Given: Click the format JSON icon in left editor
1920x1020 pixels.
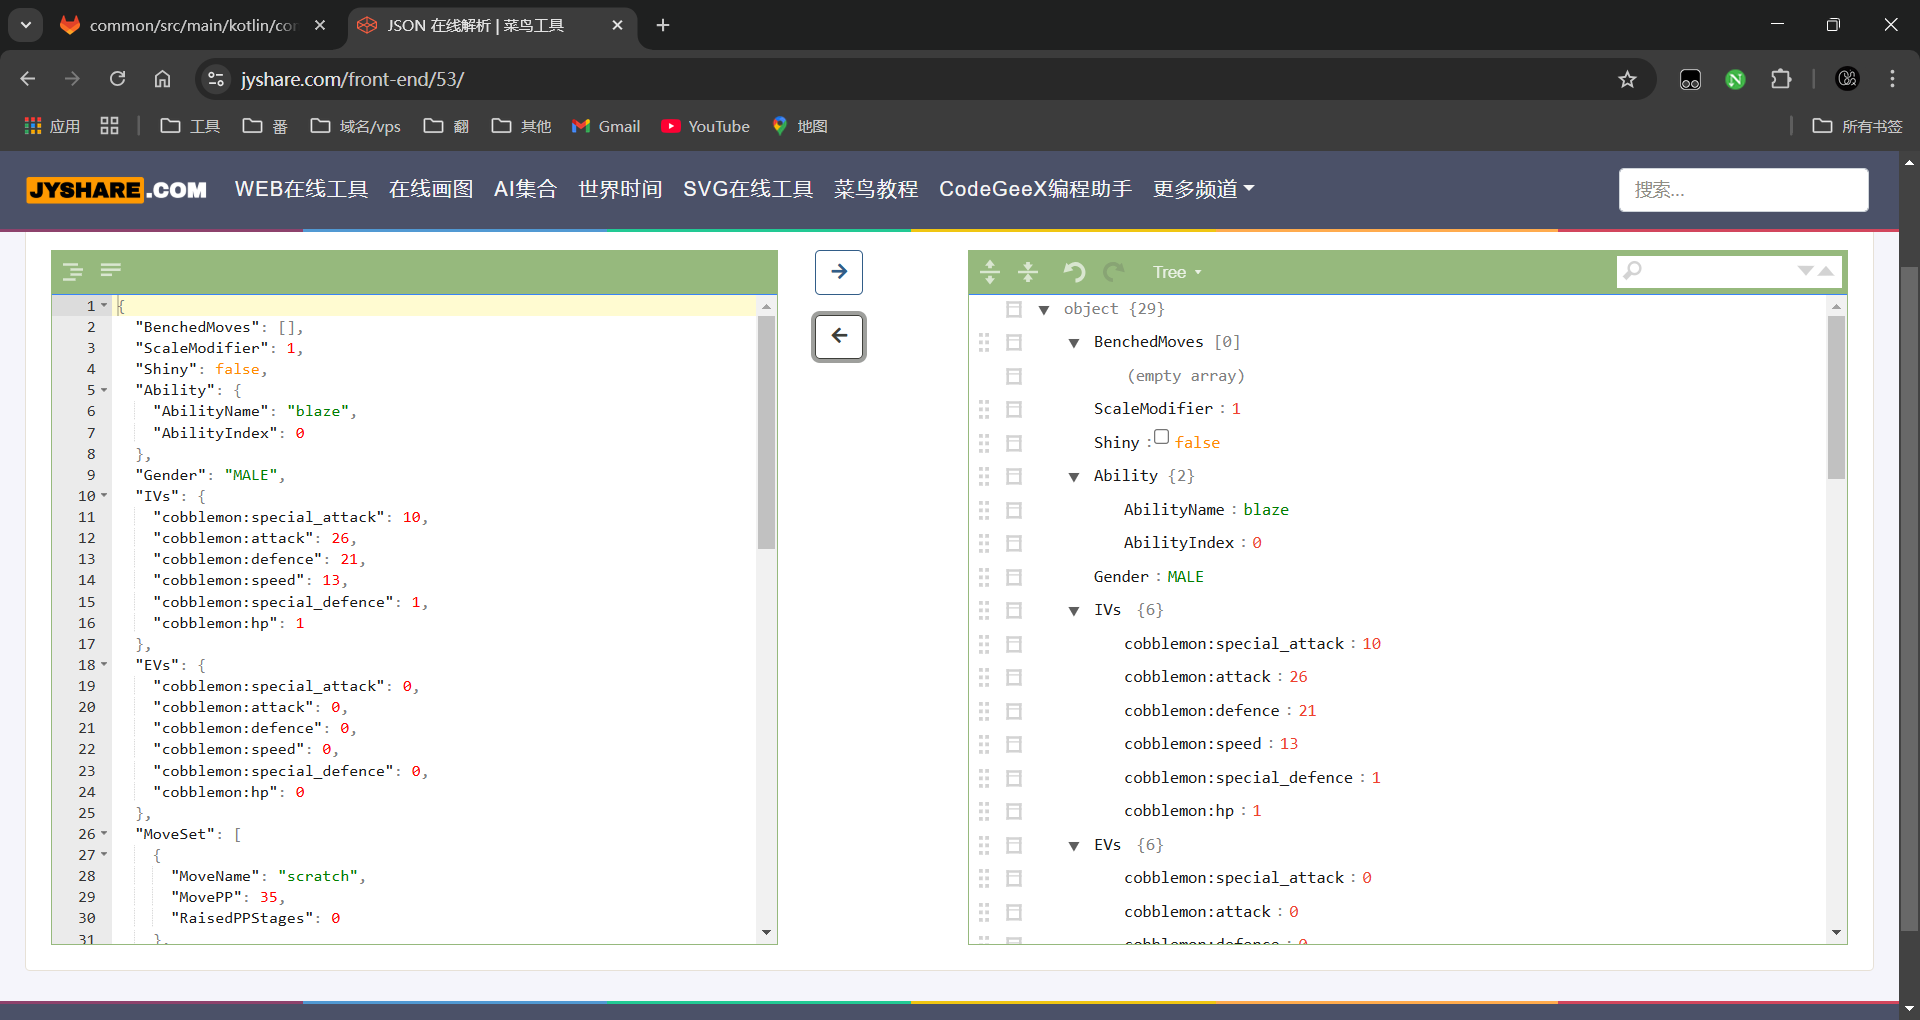Looking at the screenshot, I should tap(73, 271).
